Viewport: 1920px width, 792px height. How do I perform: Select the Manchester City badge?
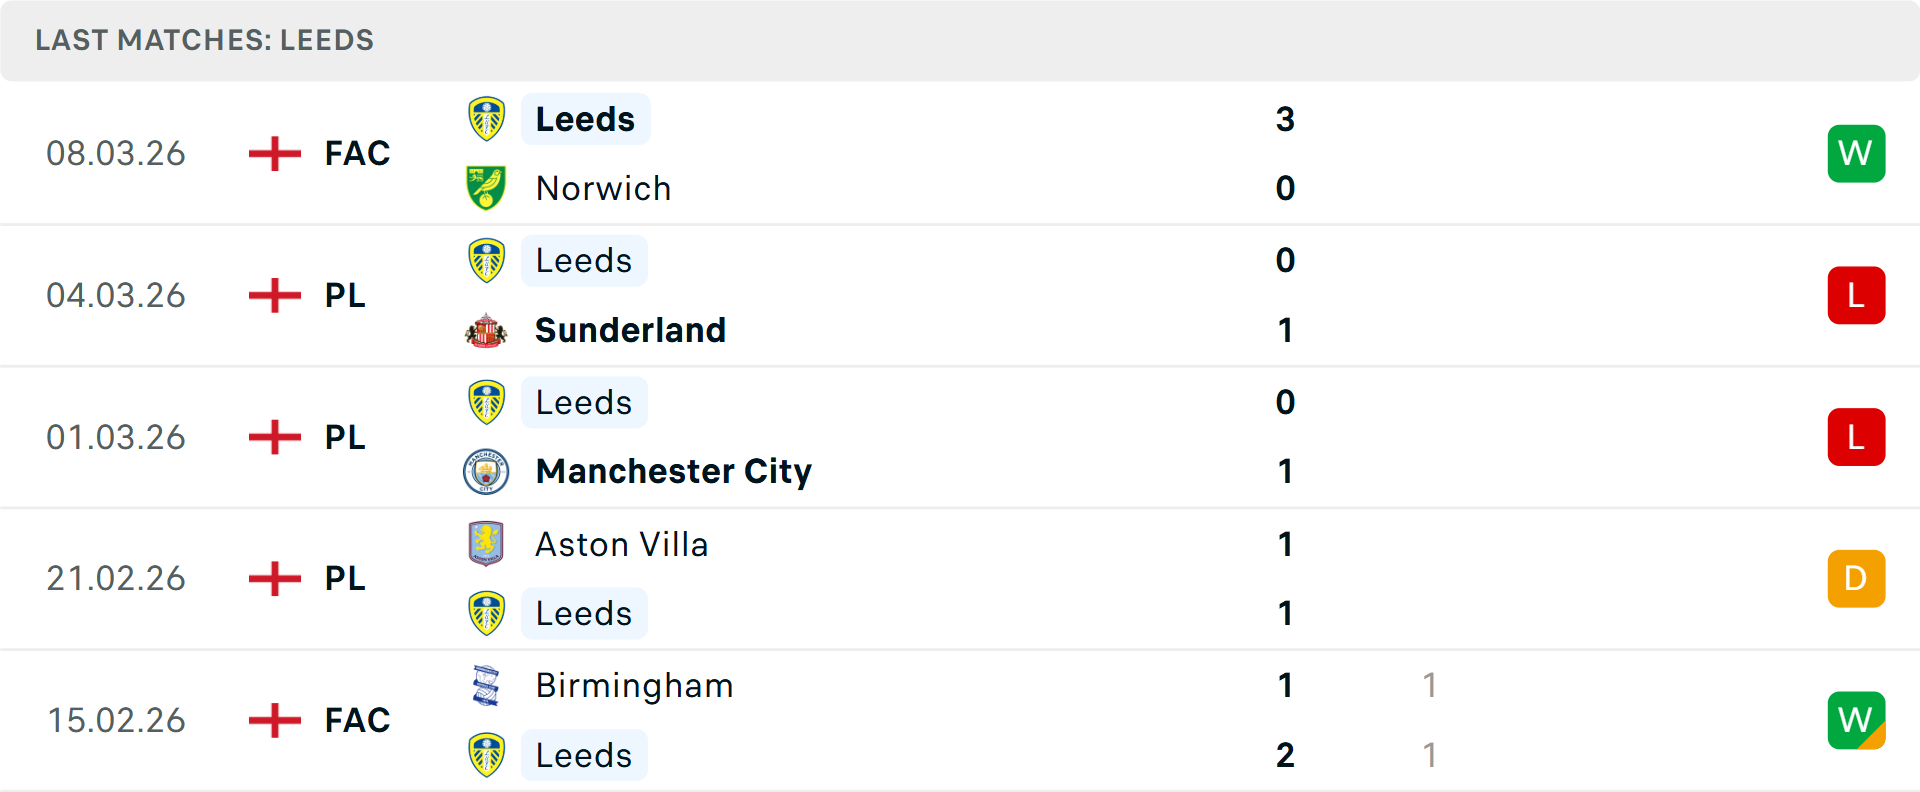click(x=486, y=471)
